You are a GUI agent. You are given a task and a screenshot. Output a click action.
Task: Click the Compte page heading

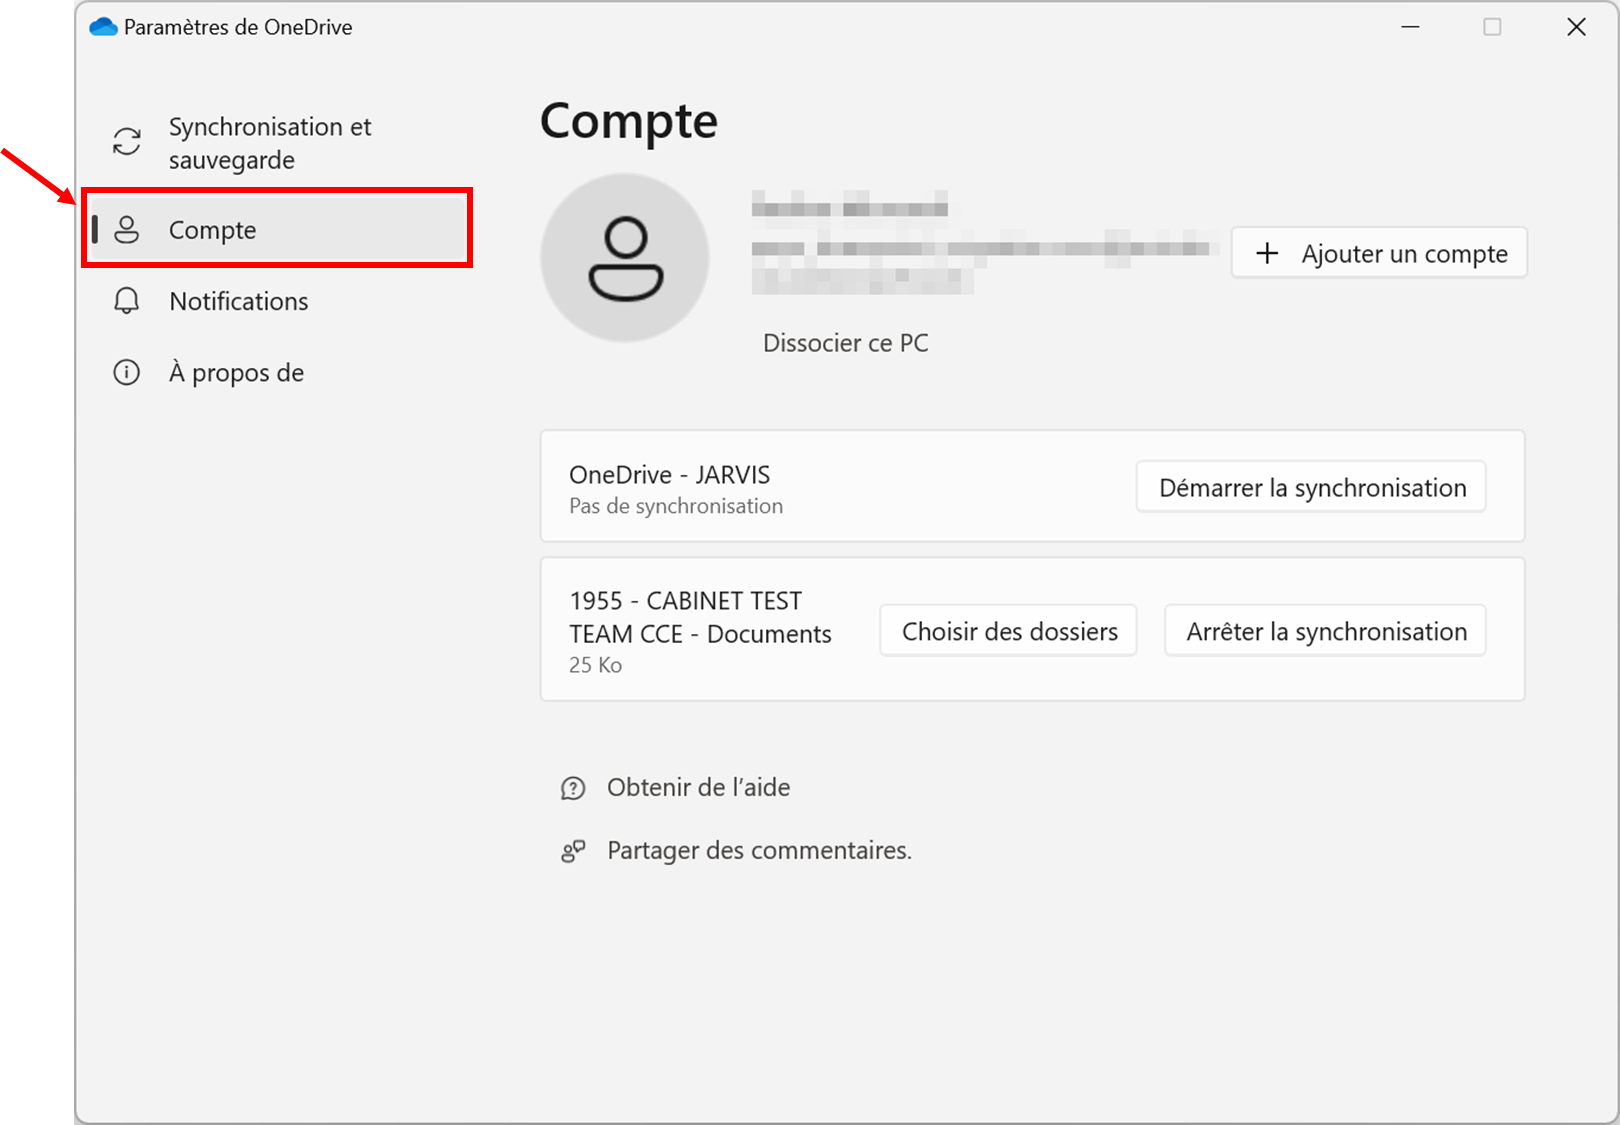coord(629,121)
